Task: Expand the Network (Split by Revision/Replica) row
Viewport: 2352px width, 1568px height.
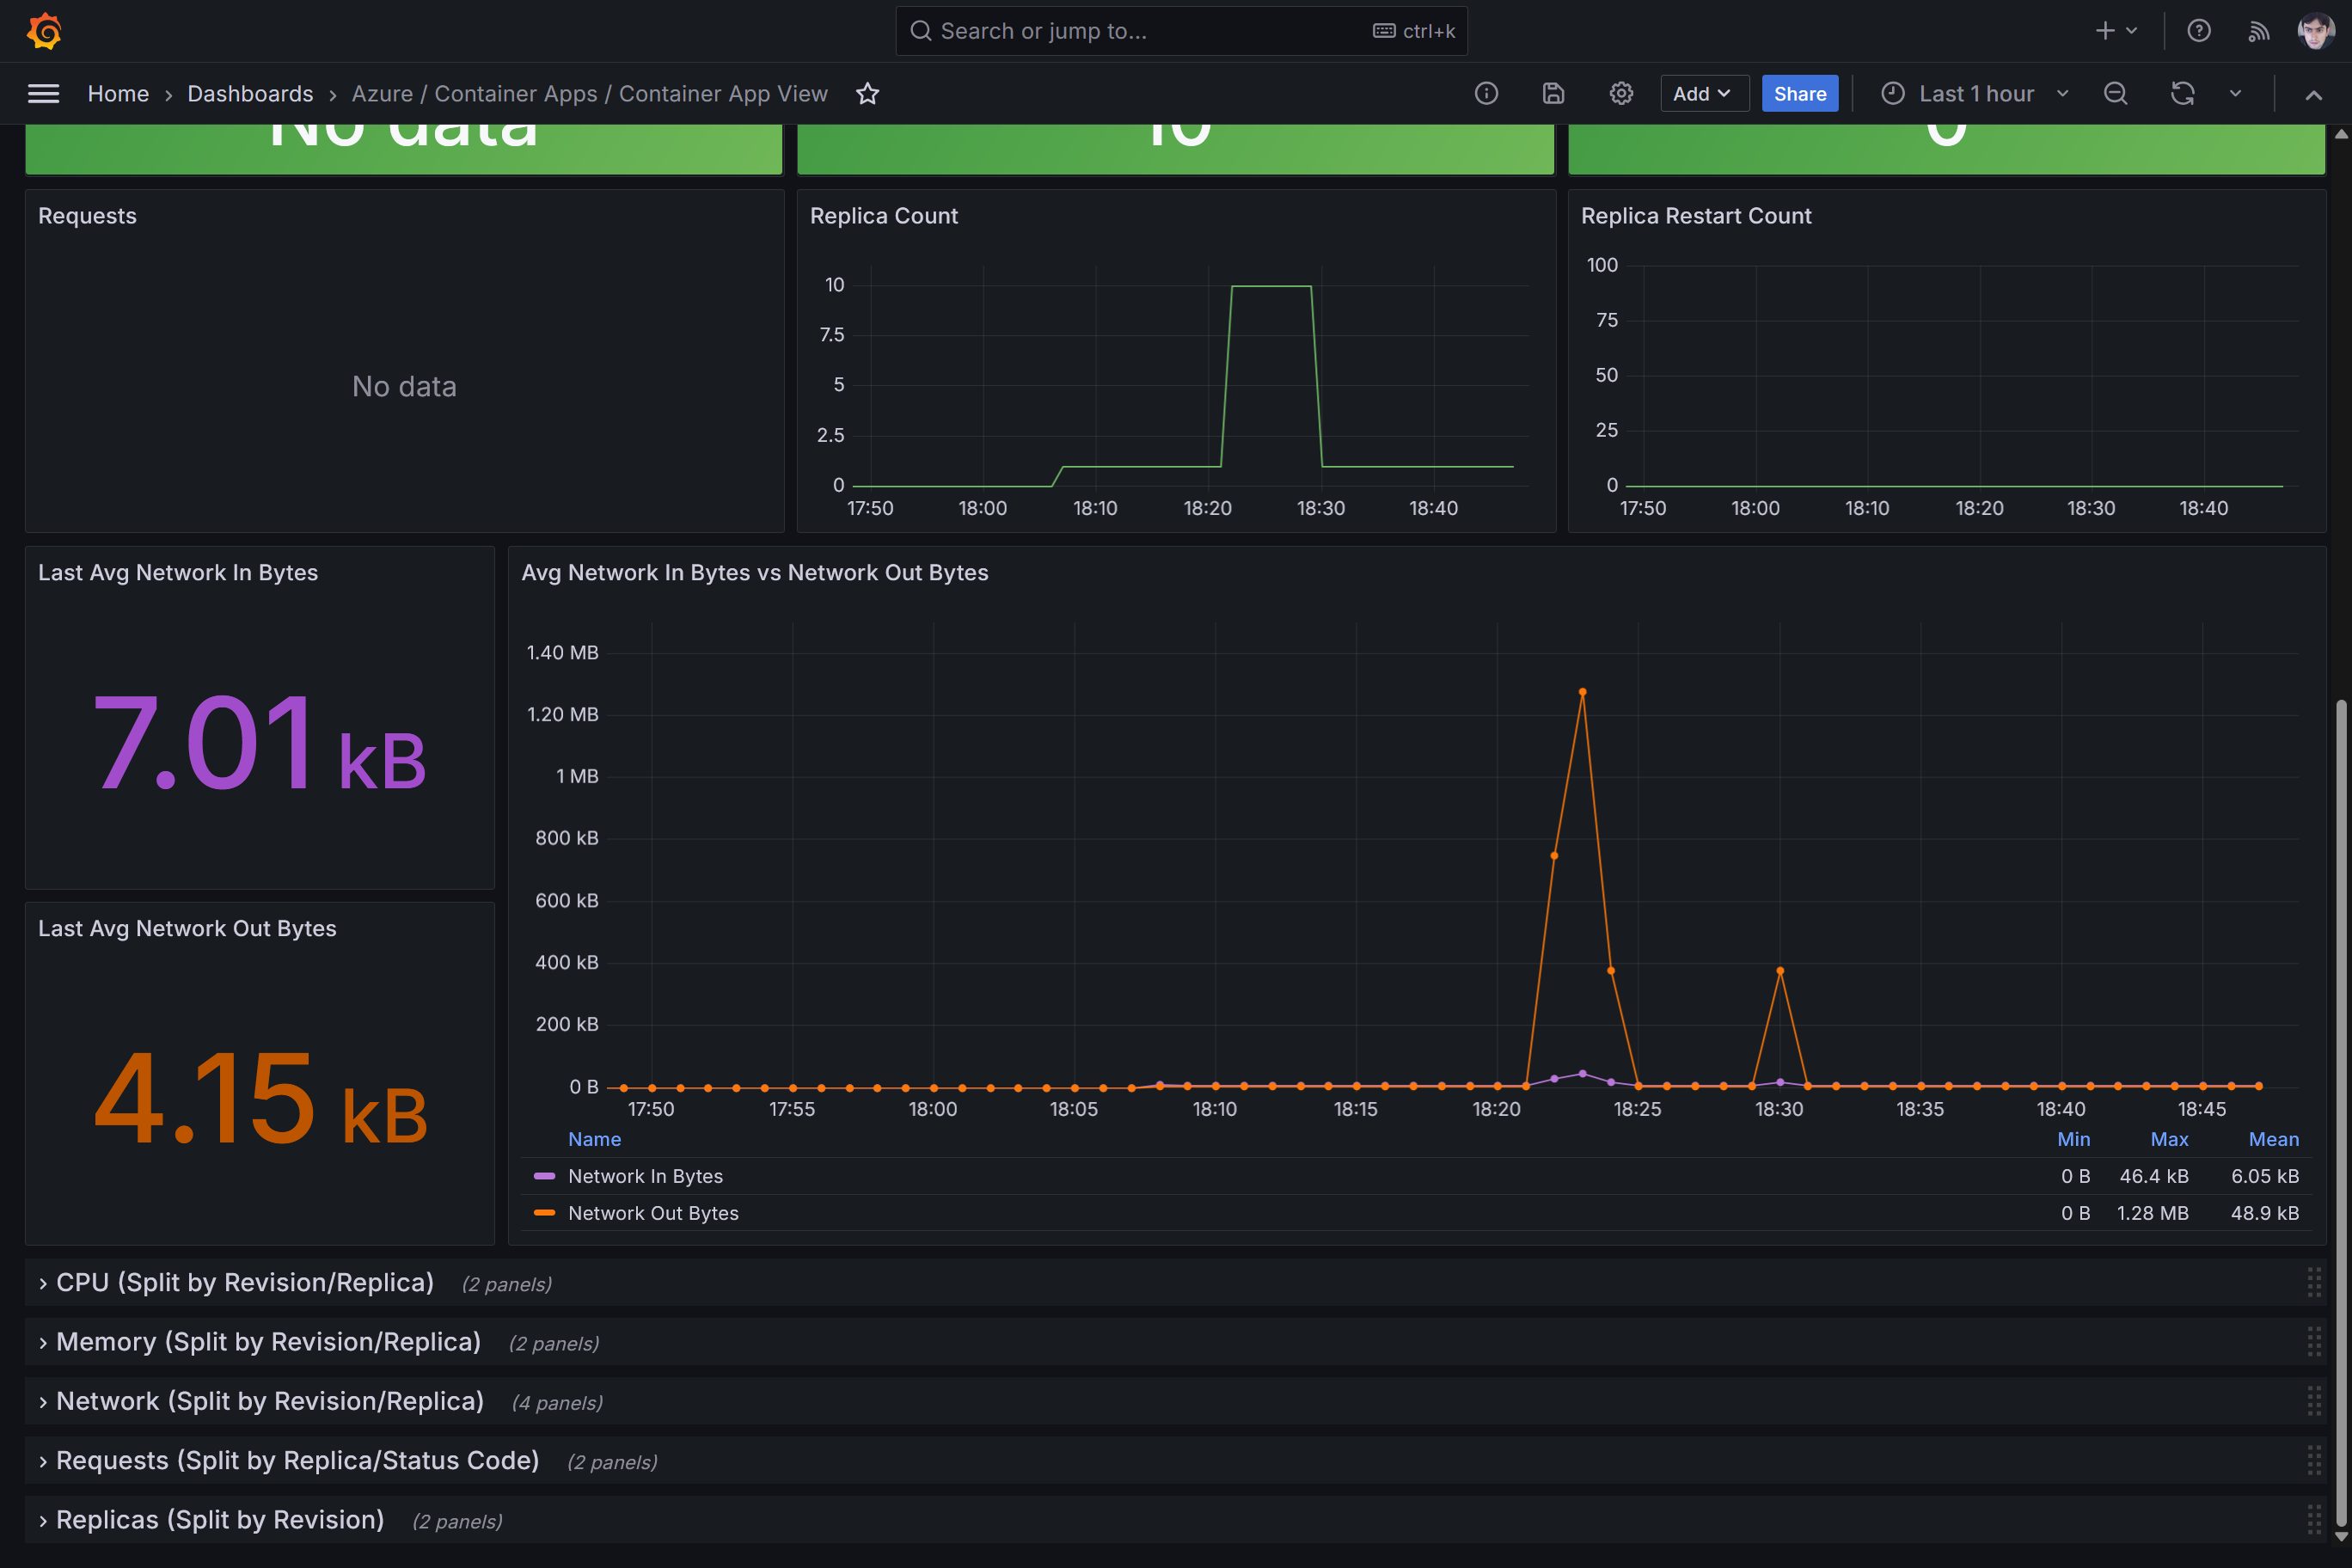Action: pos(269,1402)
